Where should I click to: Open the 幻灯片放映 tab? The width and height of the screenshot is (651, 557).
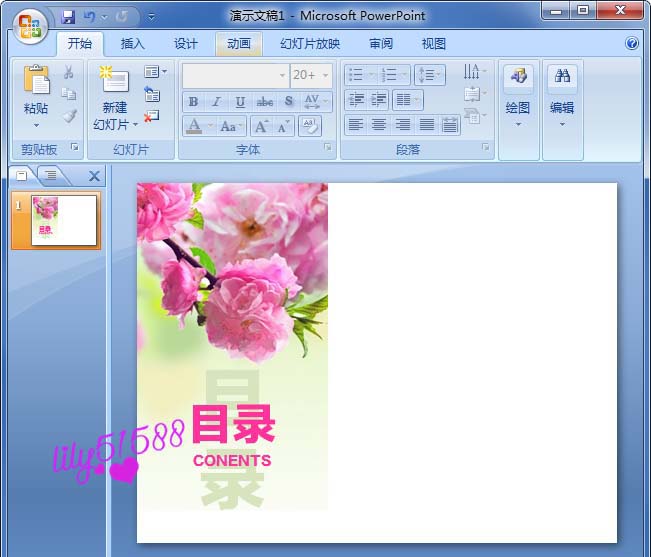tap(310, 44)
